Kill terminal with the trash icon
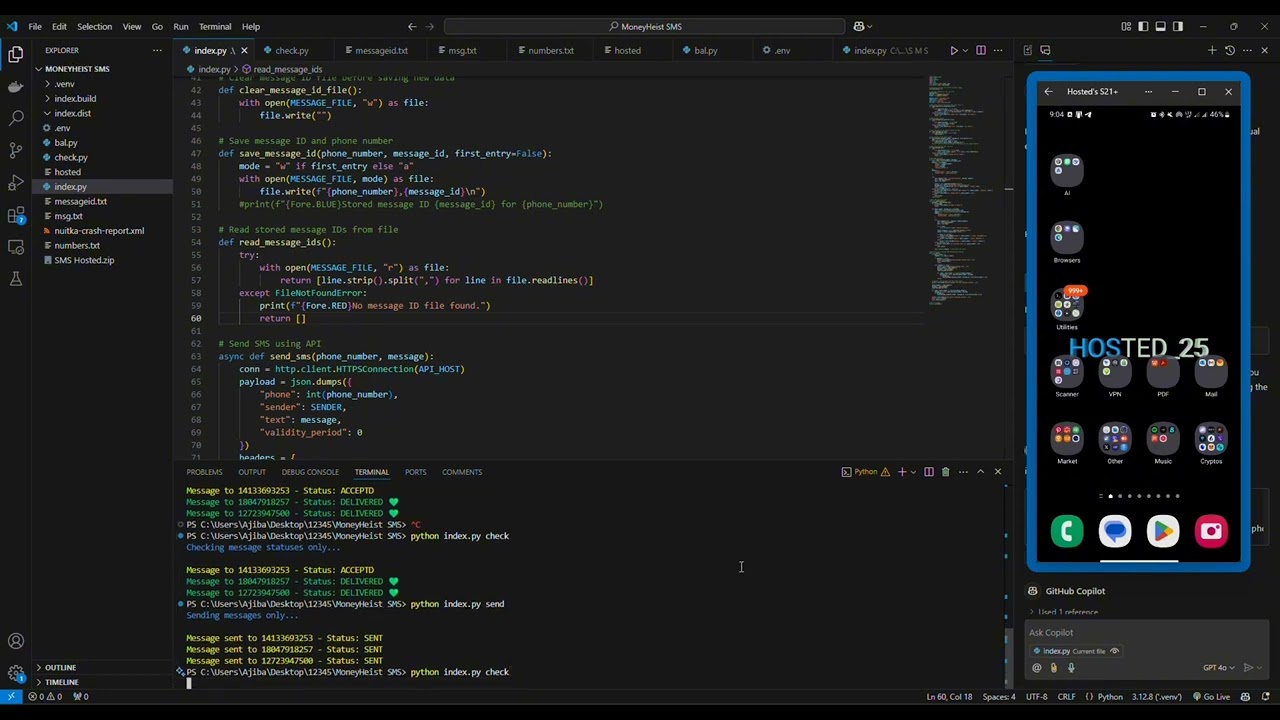This screenshot has height=720, width=1280. (945, 472)
